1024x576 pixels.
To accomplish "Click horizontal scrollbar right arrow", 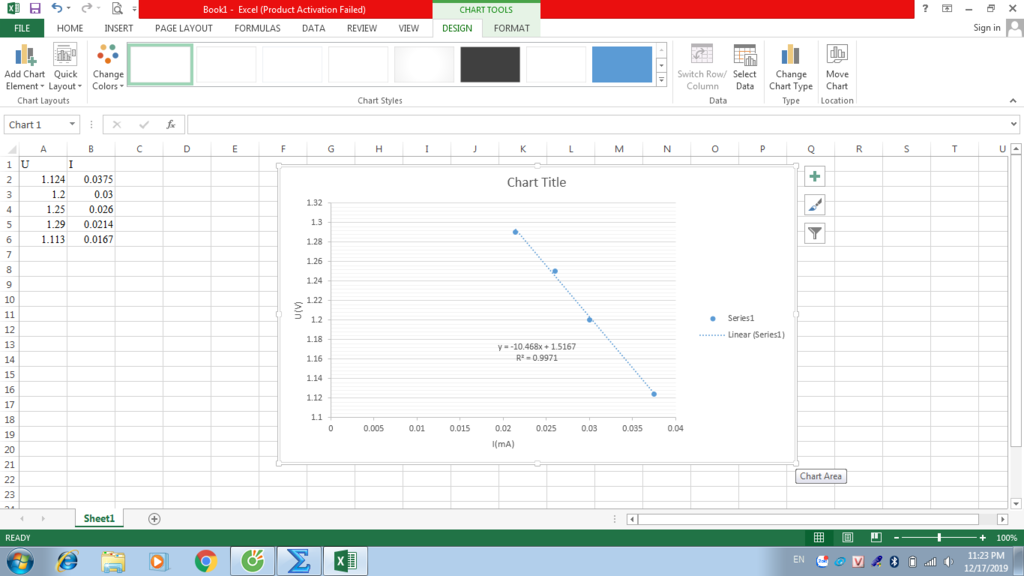I will click(1002, 519).
